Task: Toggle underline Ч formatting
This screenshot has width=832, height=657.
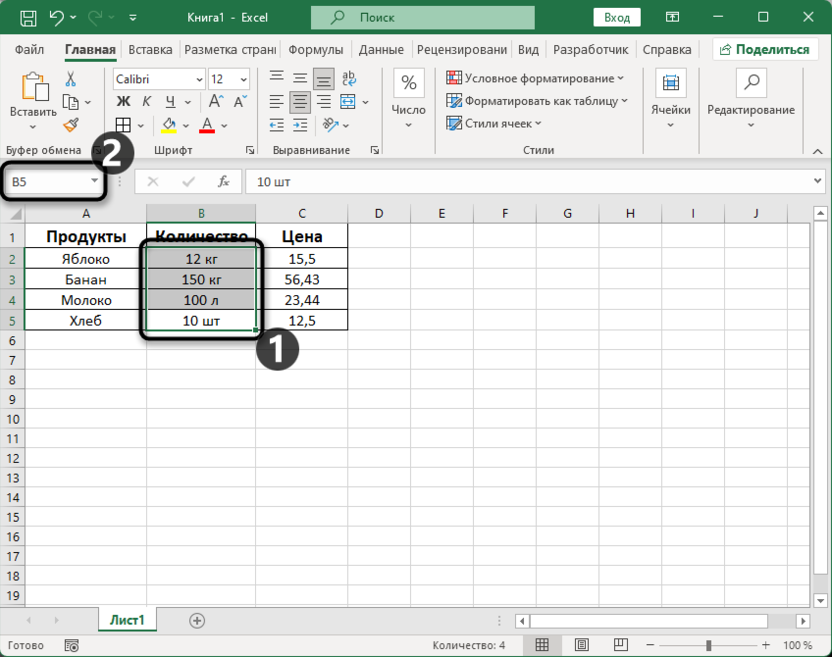Action: tap(170, 101)
